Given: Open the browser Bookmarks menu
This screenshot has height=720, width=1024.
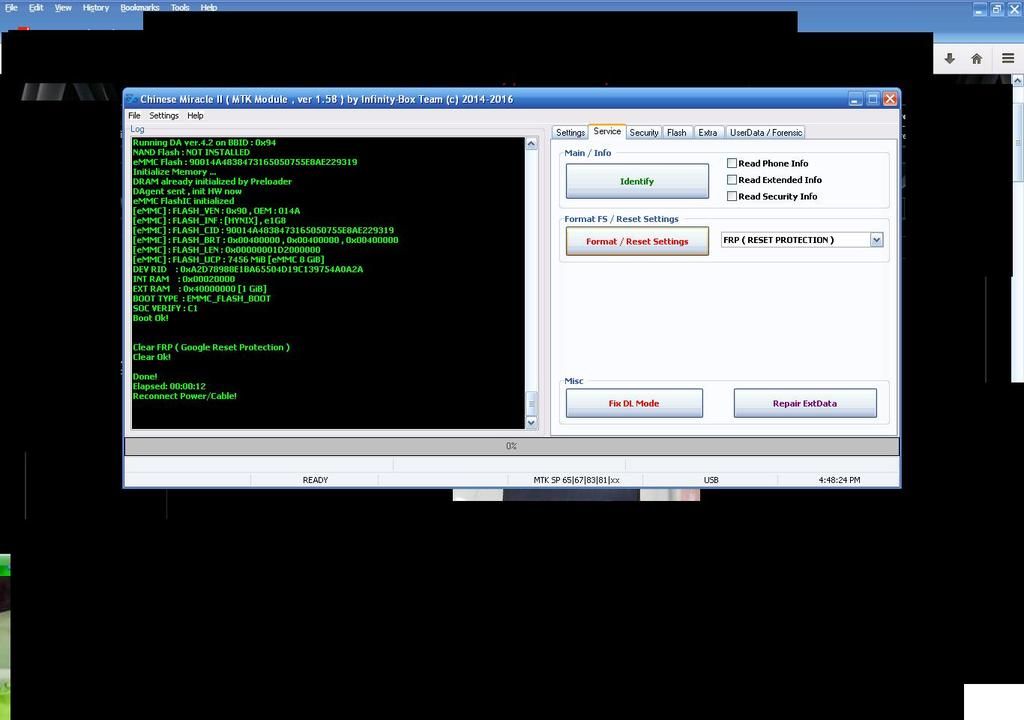Looking at the screenshot, I should pos(139,7).
